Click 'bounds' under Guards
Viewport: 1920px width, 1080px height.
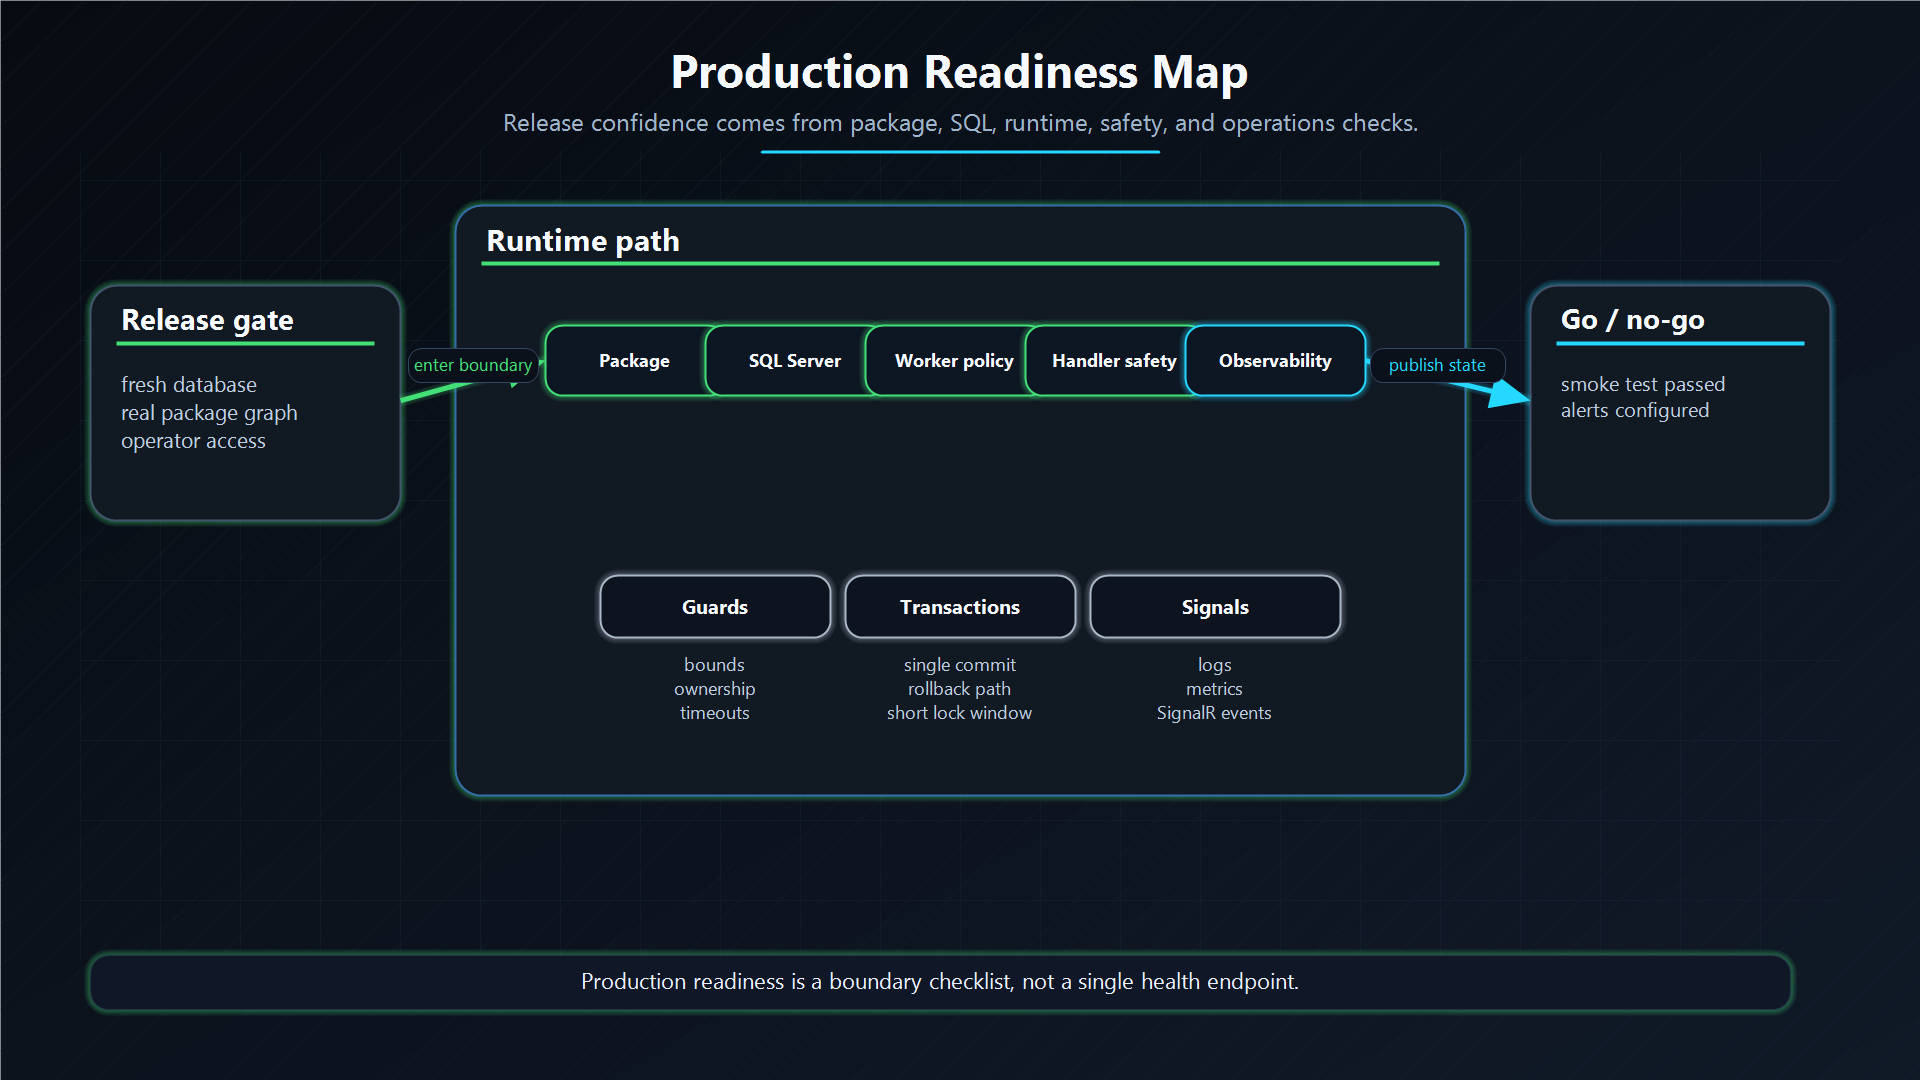pyautogui.click(x=714, y=665)
